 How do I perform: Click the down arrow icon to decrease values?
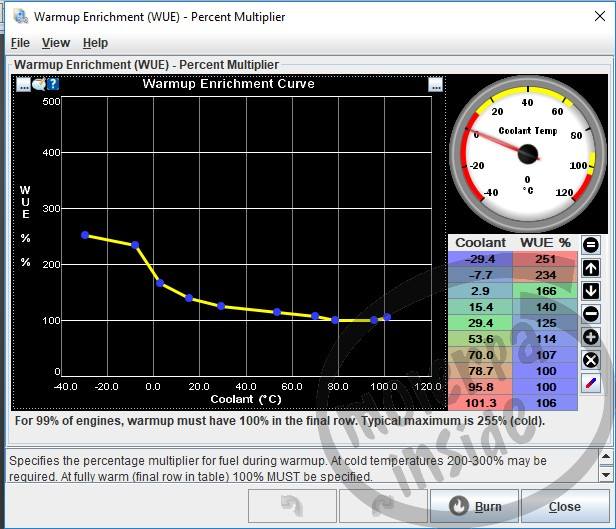pos(590,291)
